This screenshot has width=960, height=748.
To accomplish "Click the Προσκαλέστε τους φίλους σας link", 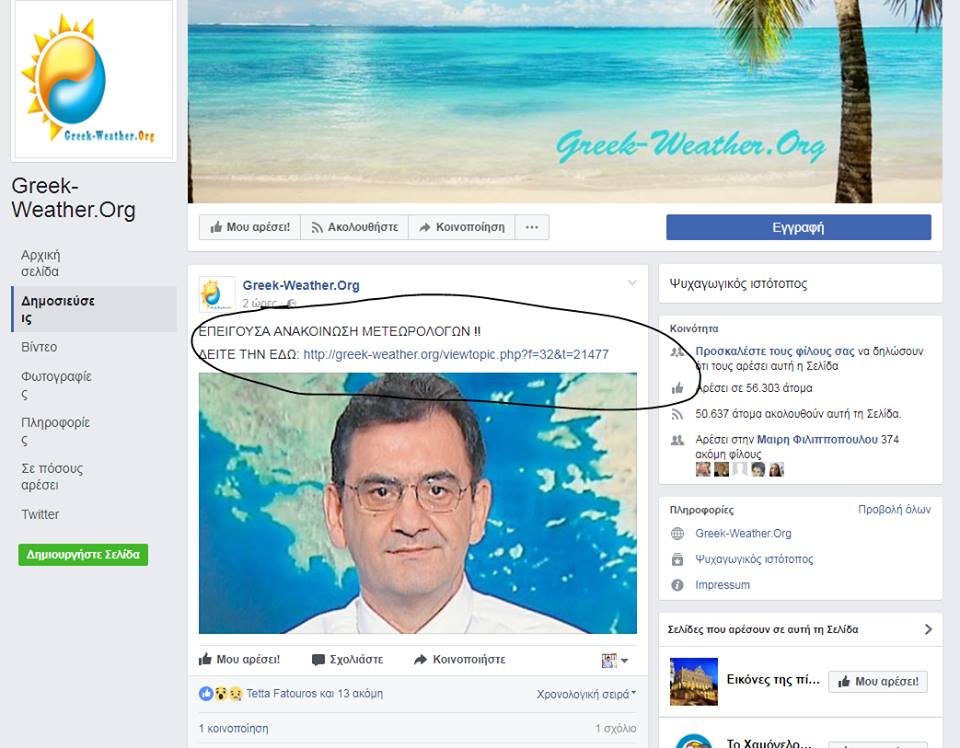I will (774, 351).
